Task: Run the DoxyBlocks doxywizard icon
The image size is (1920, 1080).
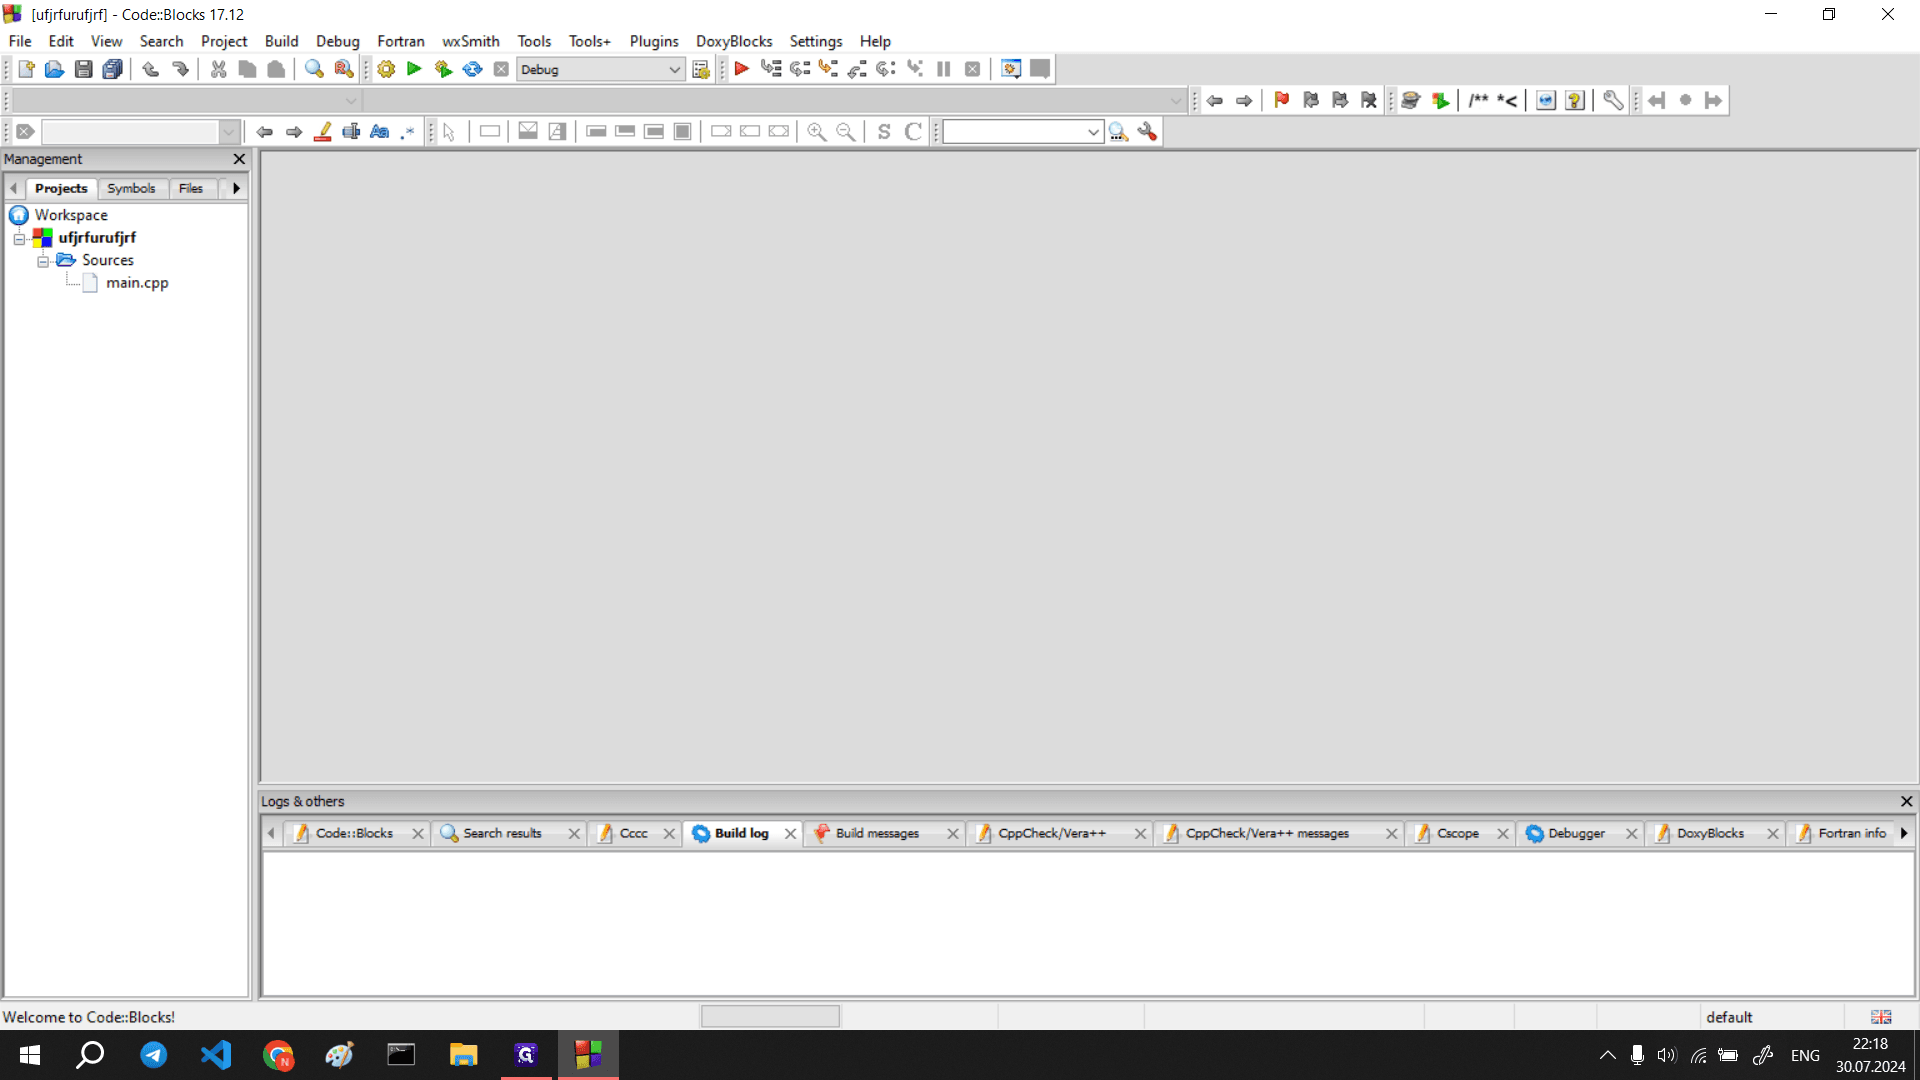Action: (x=1411, y=100)
